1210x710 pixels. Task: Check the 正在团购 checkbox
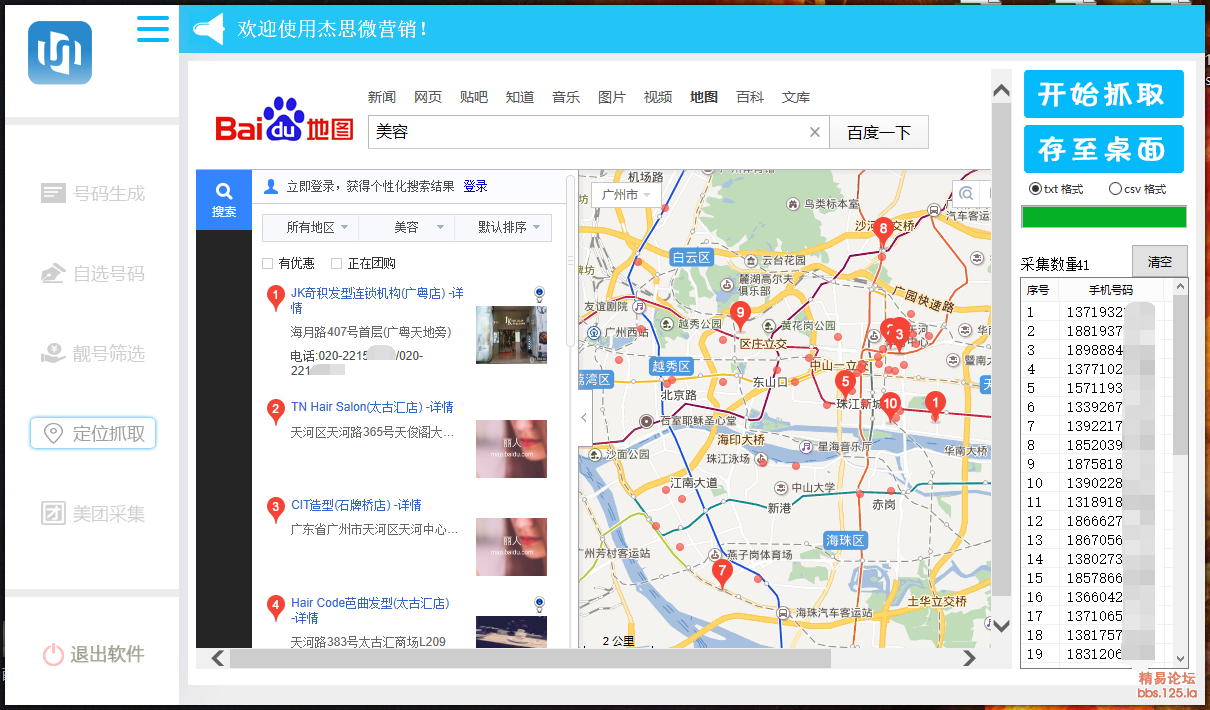337,264
